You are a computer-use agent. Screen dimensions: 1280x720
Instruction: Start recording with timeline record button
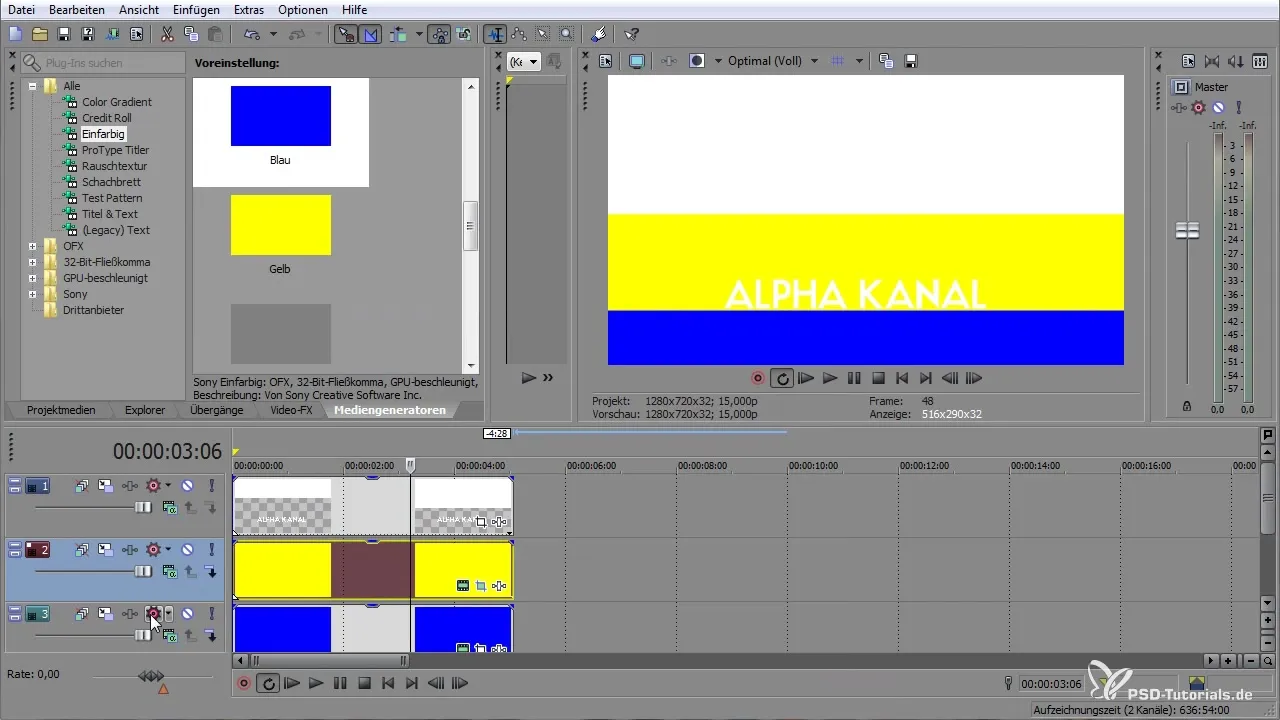(245, 684)
